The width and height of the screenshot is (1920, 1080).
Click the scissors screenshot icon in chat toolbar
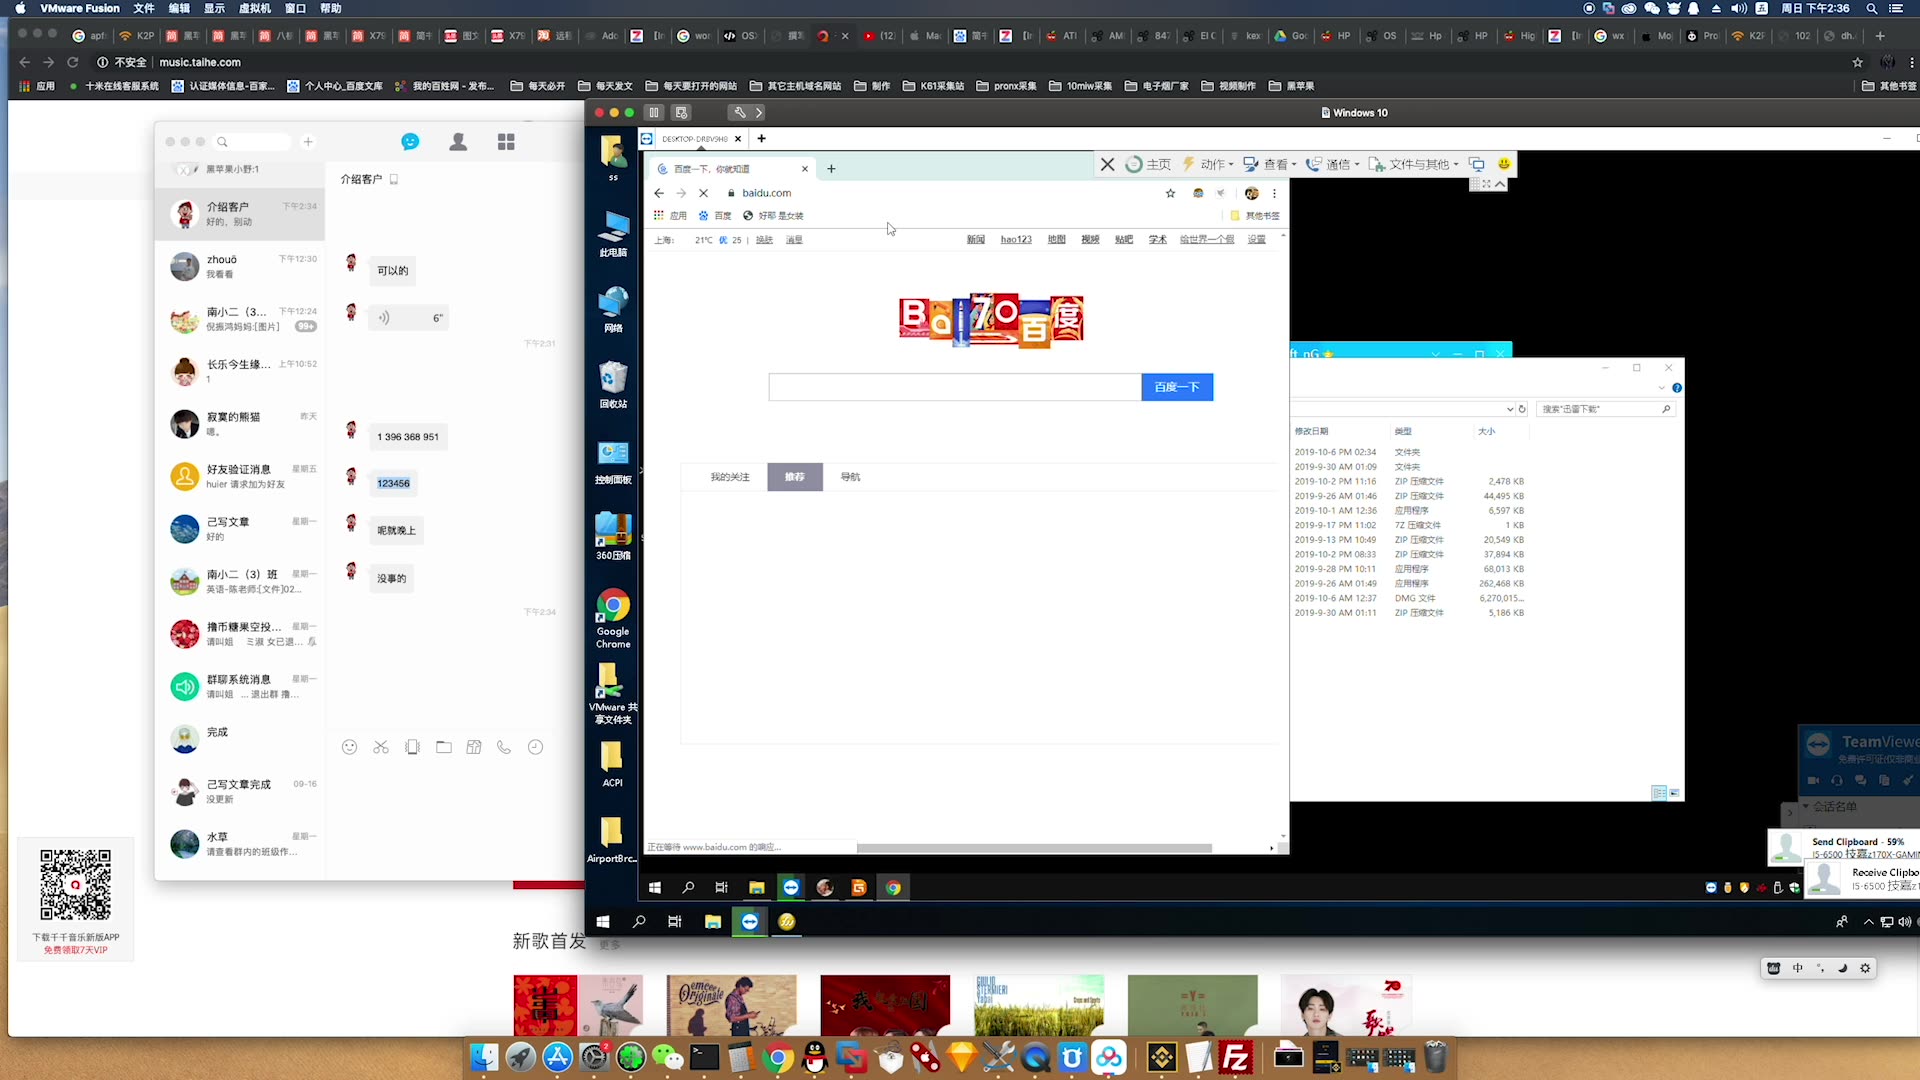(381, 747)
